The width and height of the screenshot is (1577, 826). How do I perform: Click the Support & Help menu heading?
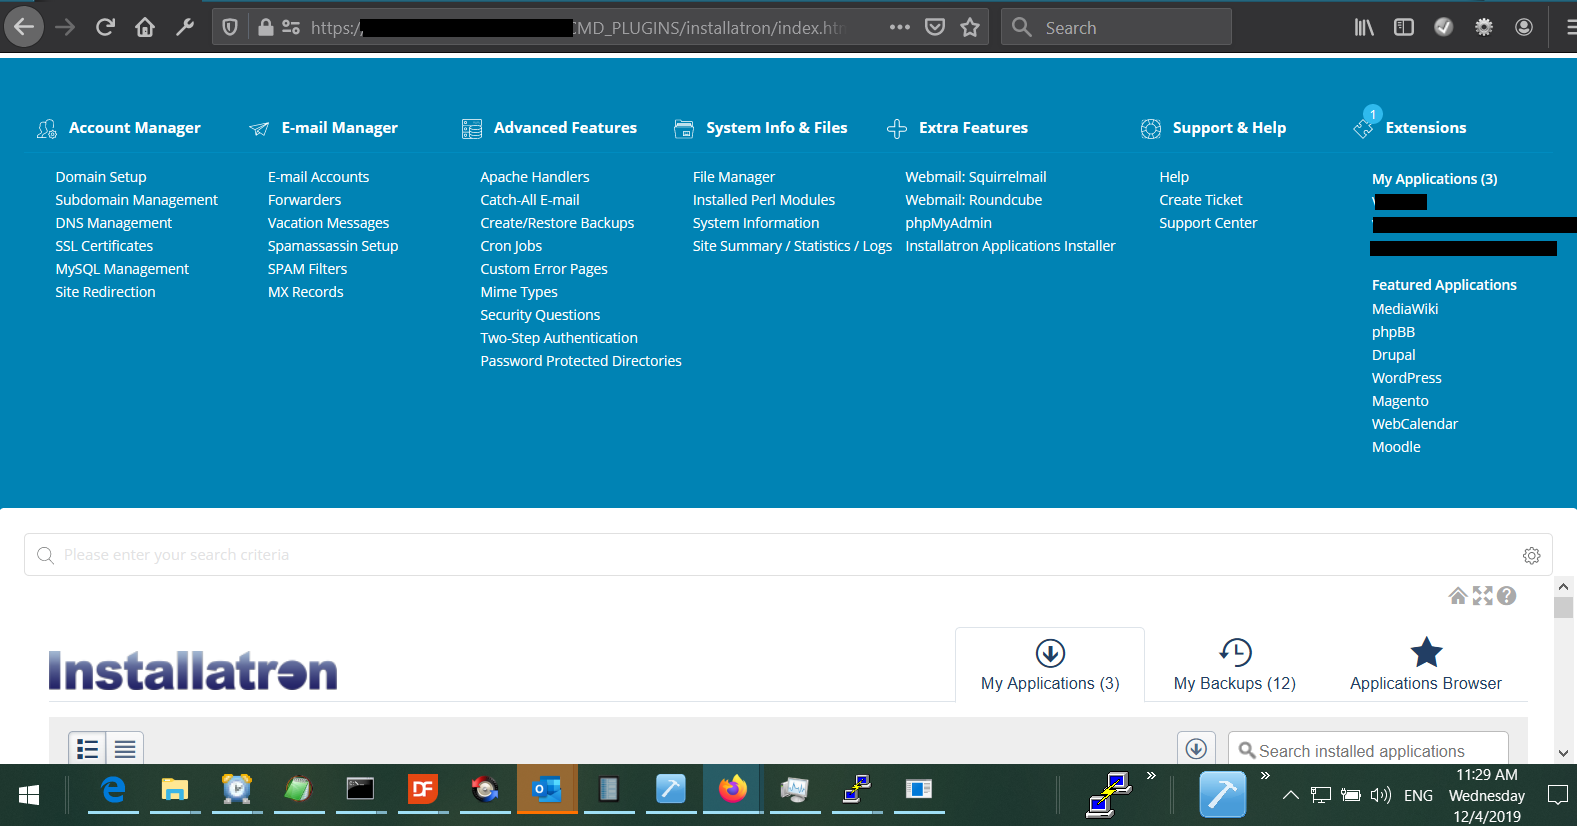tap(1229, 127)
